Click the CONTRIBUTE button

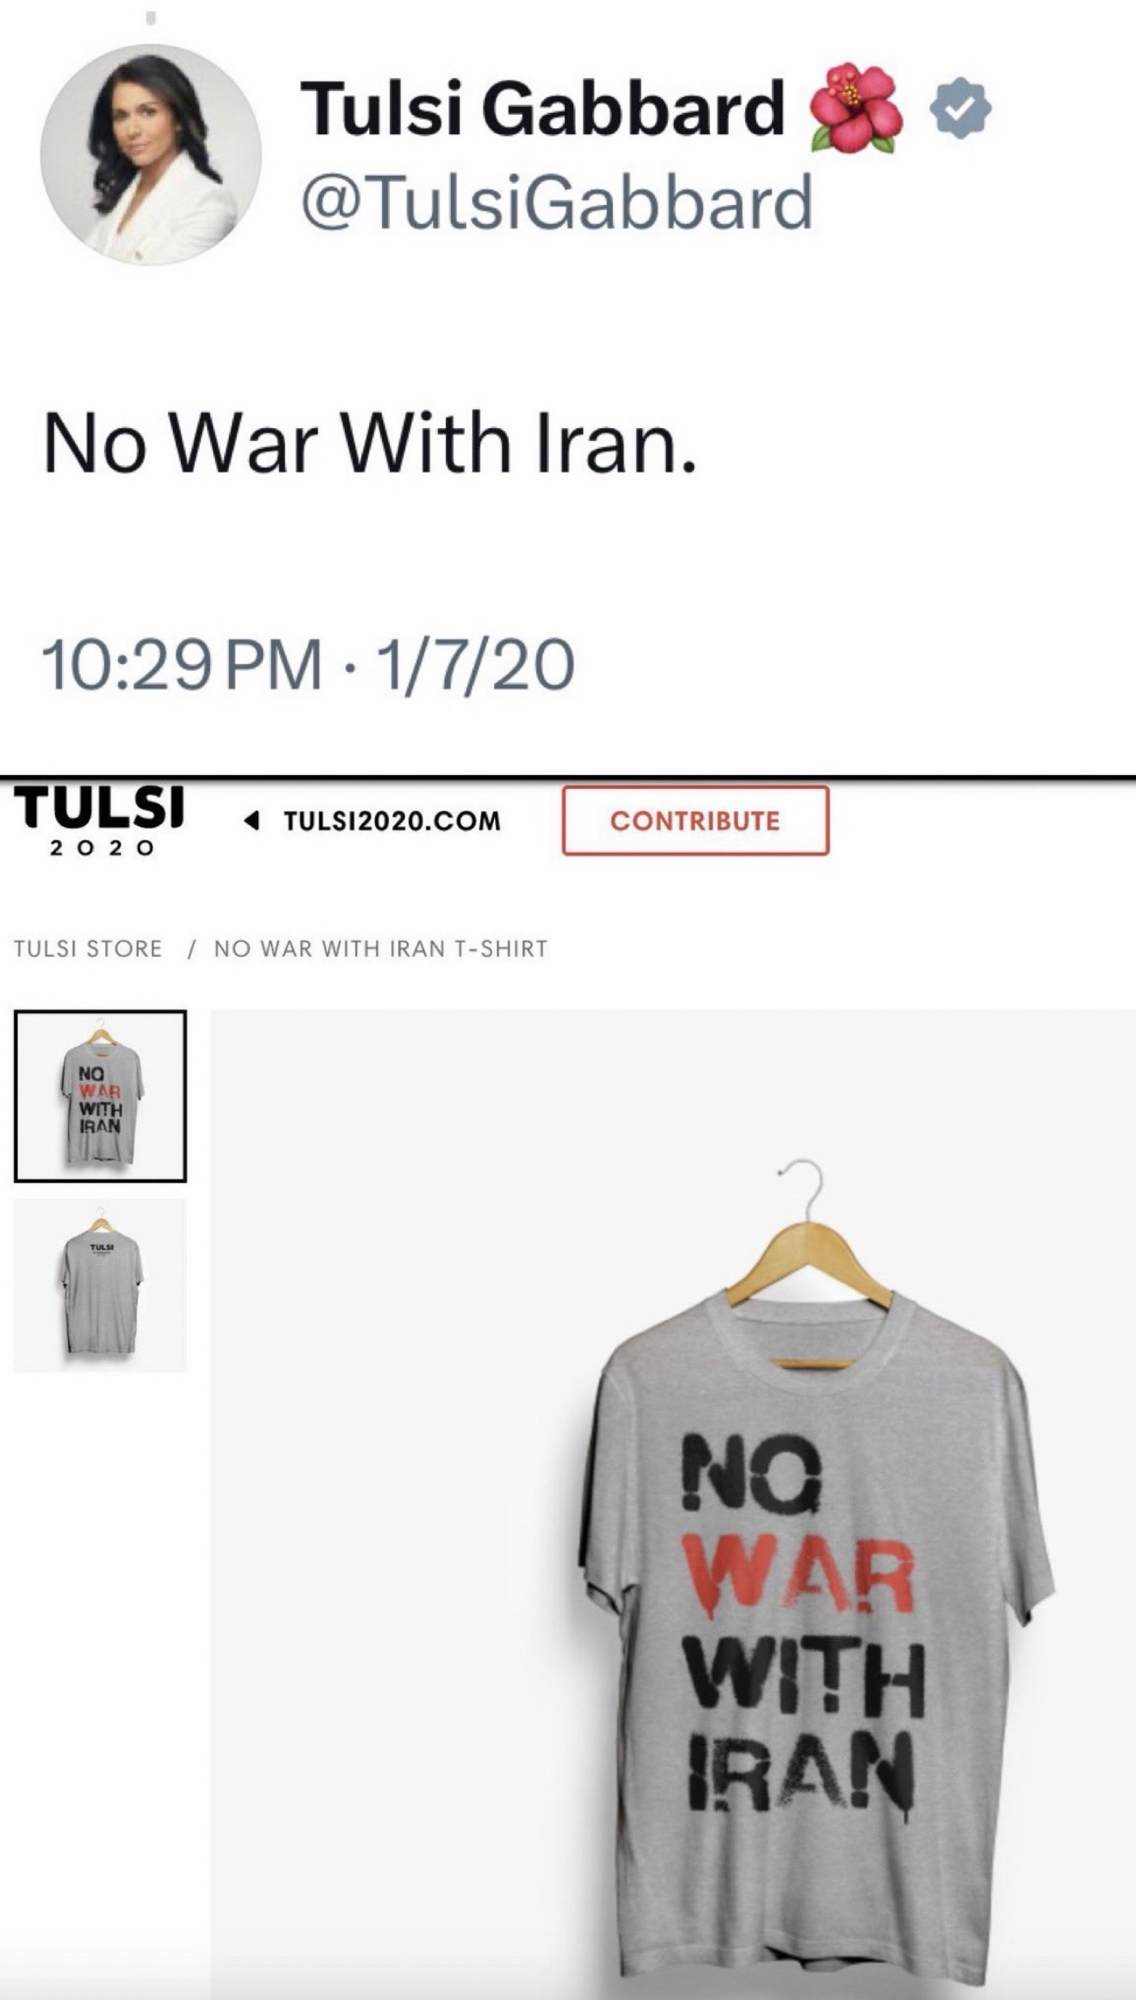pyautogui.click(x=695, y=820)
